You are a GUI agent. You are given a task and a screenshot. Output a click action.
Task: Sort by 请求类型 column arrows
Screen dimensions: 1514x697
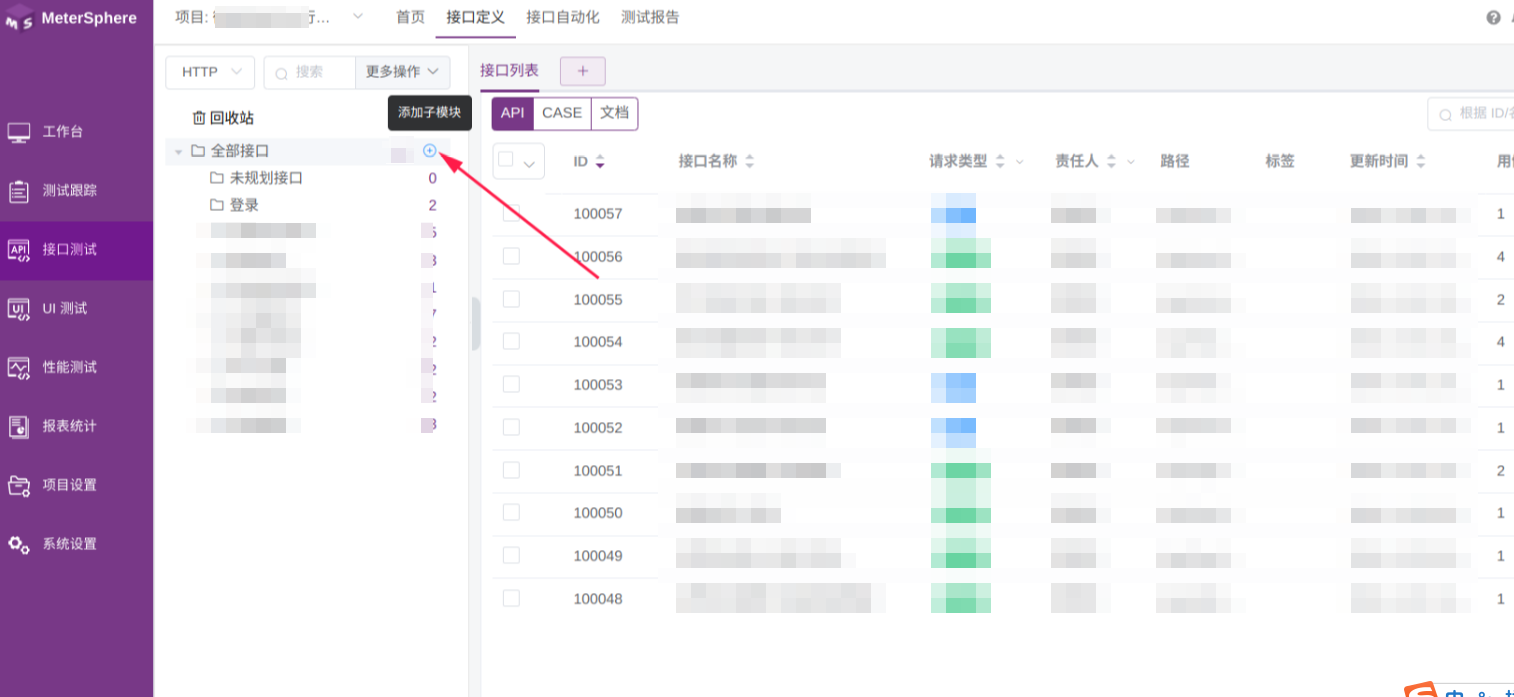(x=999, y=162)
